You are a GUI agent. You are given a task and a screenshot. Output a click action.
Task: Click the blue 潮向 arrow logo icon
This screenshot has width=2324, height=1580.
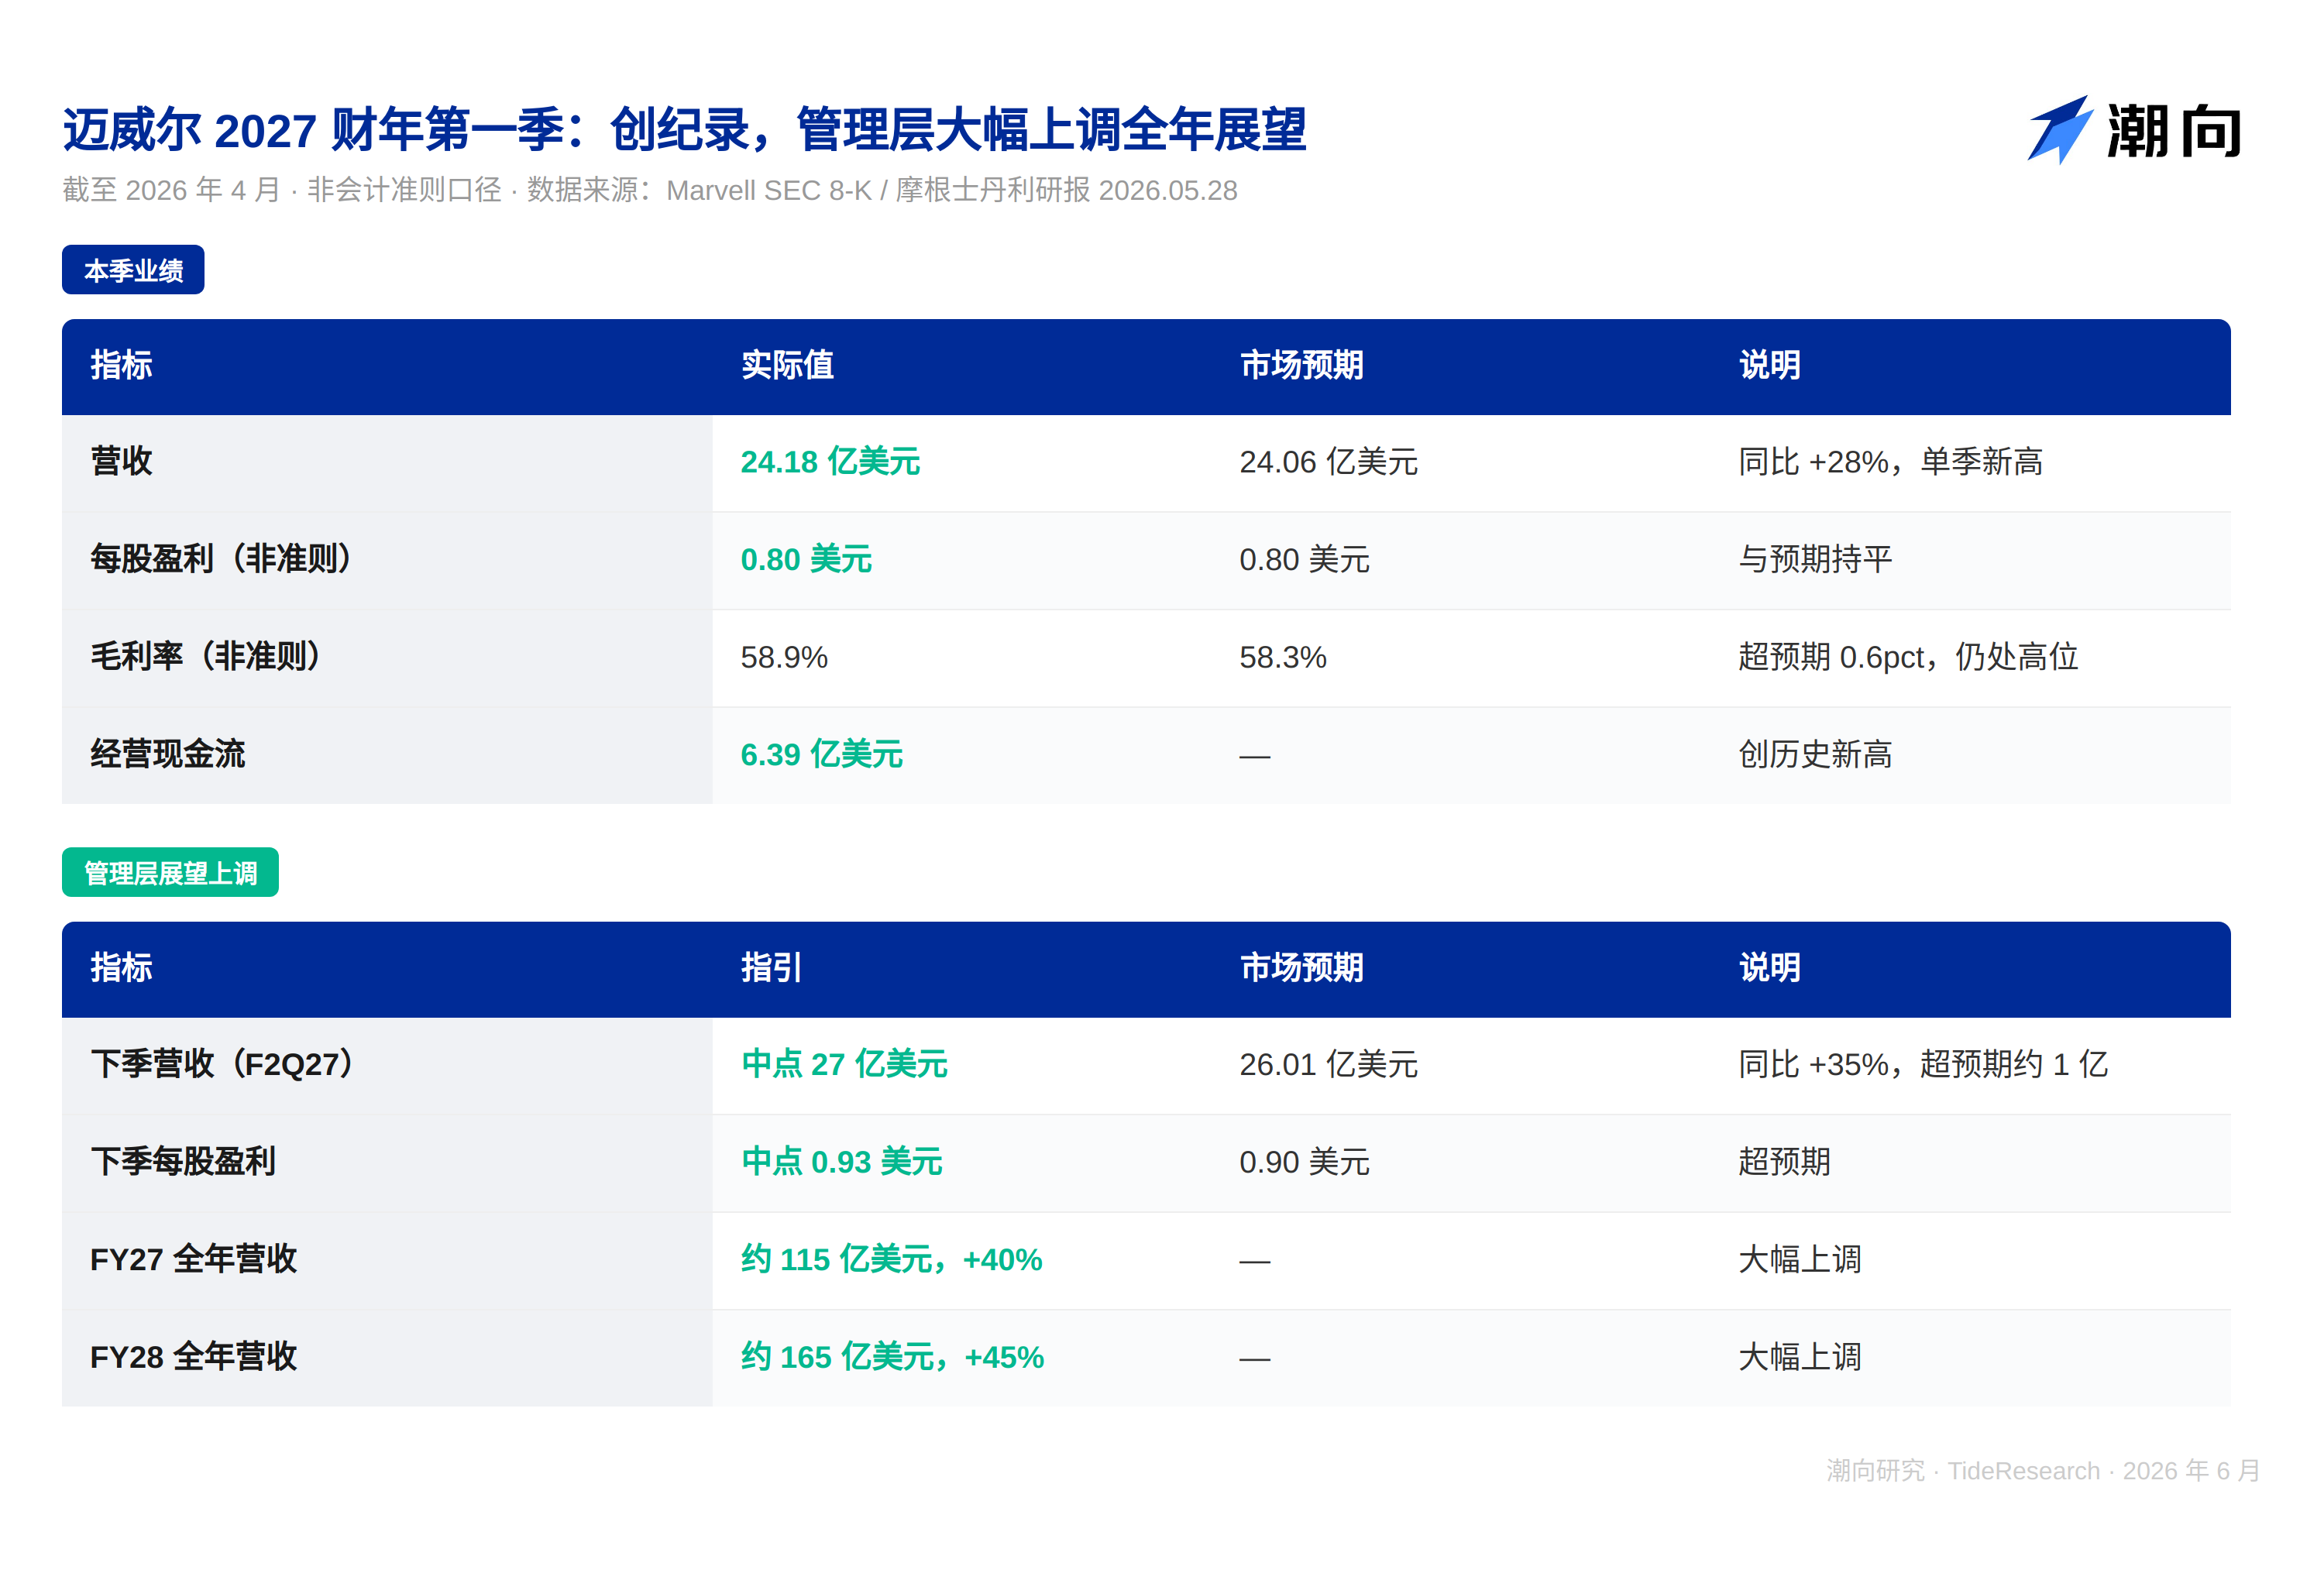[x=2060, y=130]
